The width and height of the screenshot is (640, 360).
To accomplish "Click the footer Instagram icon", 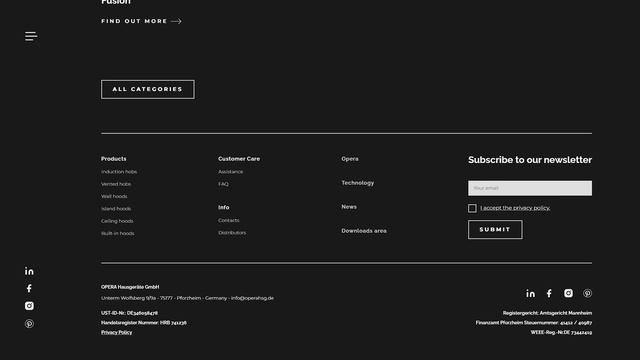I will (568, 293).
